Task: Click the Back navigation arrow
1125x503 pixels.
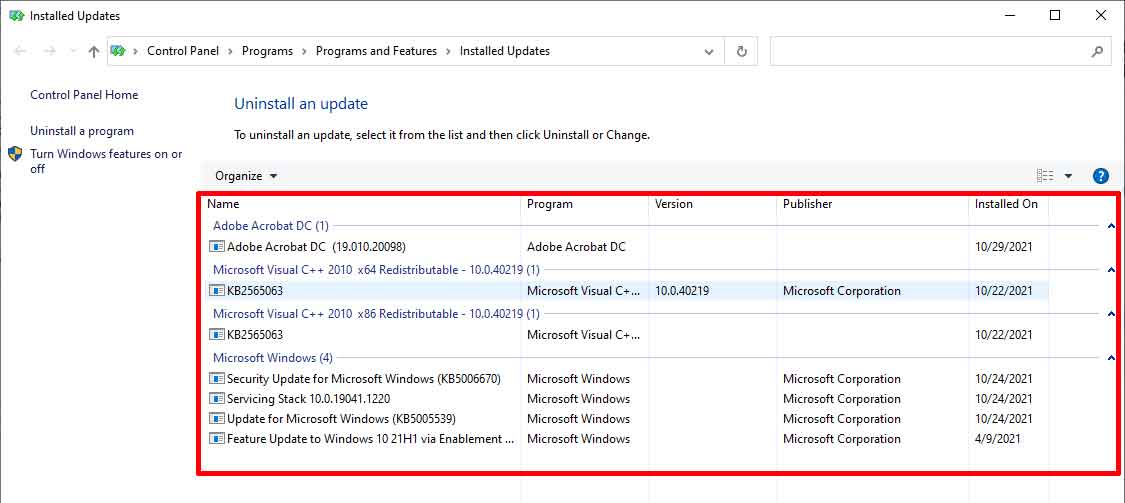Action: (x=20, y=51)
